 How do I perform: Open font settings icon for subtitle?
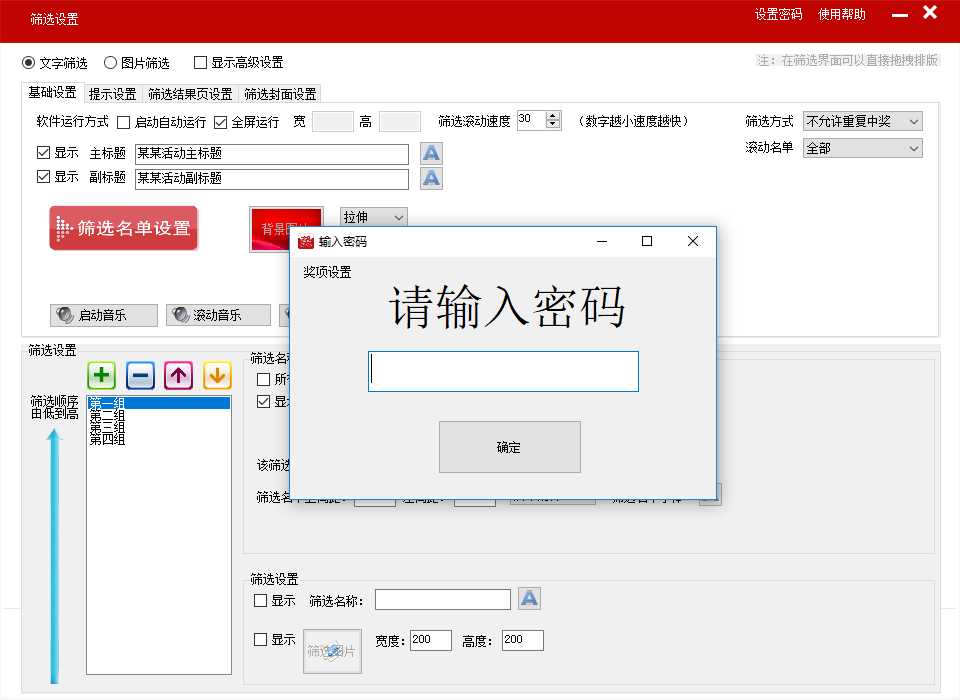pyautogui.click(x=431, y=178)
